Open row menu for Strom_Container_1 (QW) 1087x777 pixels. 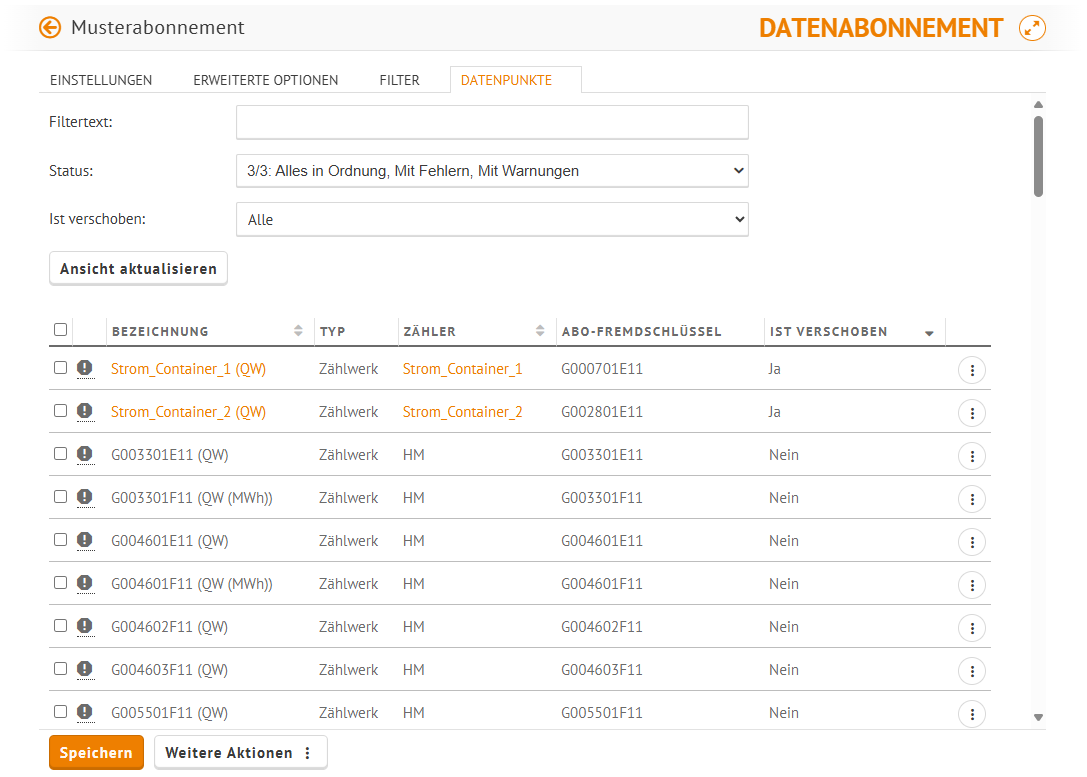tap(972, 371)
